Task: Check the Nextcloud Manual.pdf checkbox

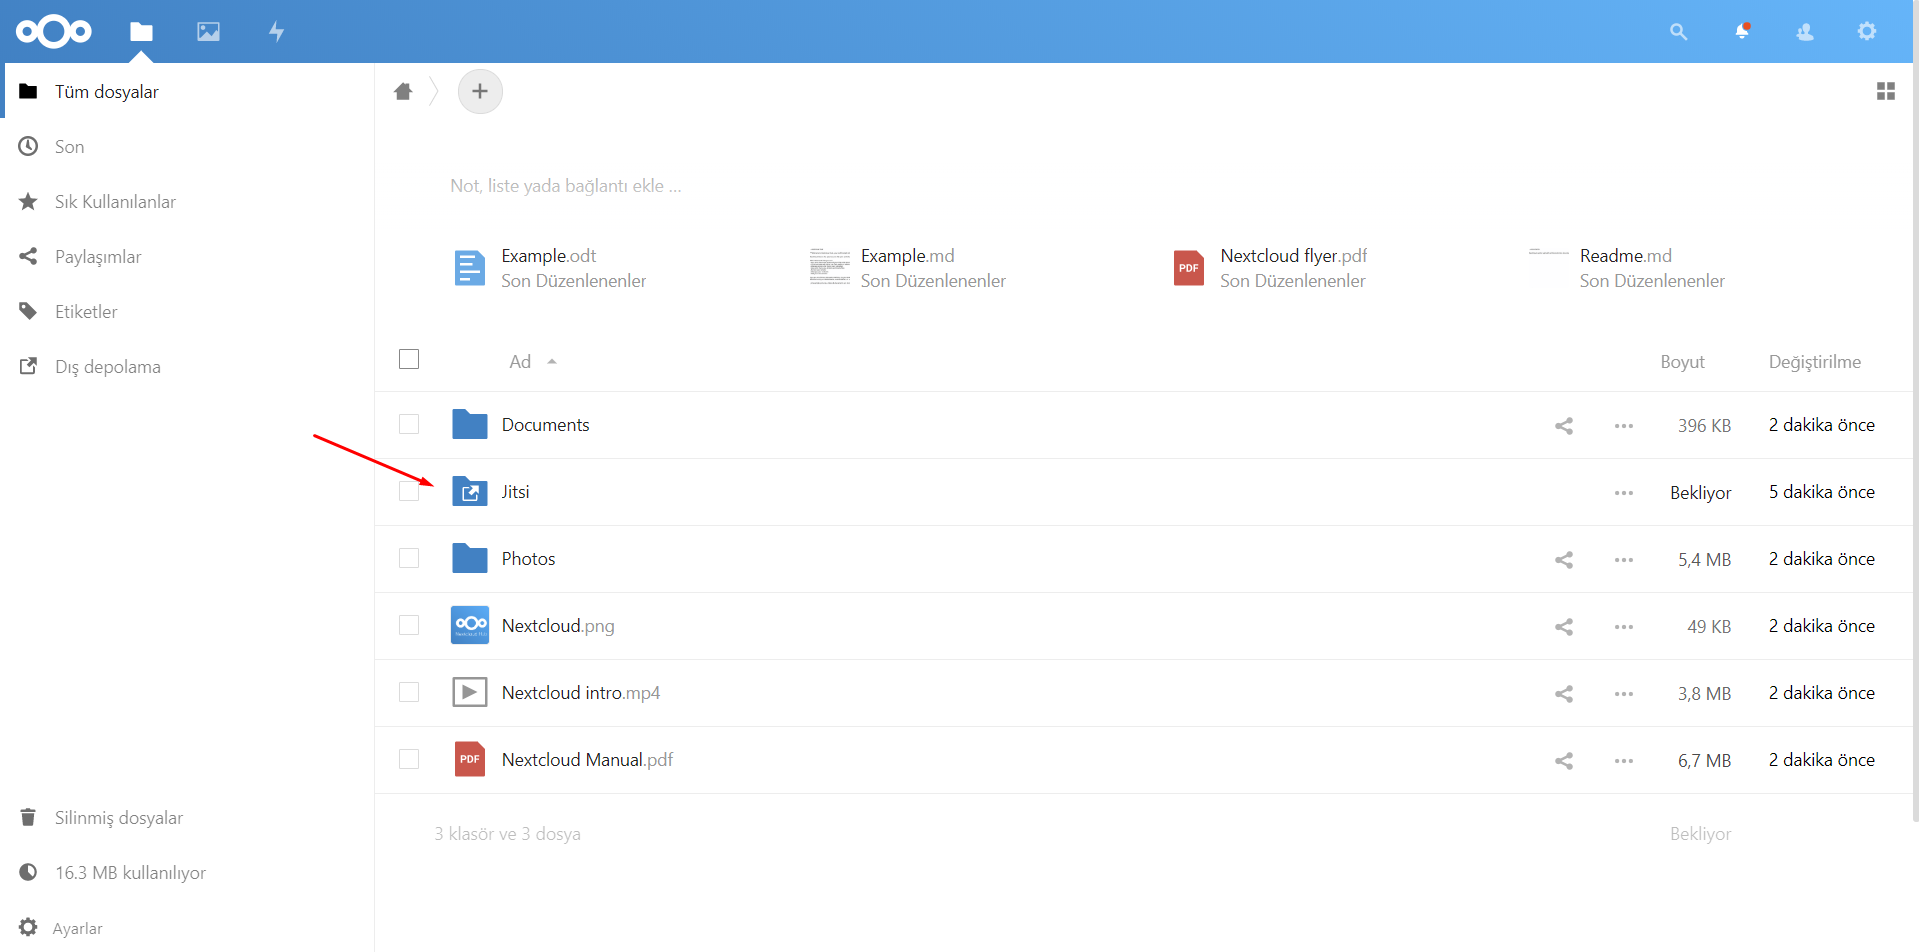Action: pyautogui.click(x=409, y=759)
